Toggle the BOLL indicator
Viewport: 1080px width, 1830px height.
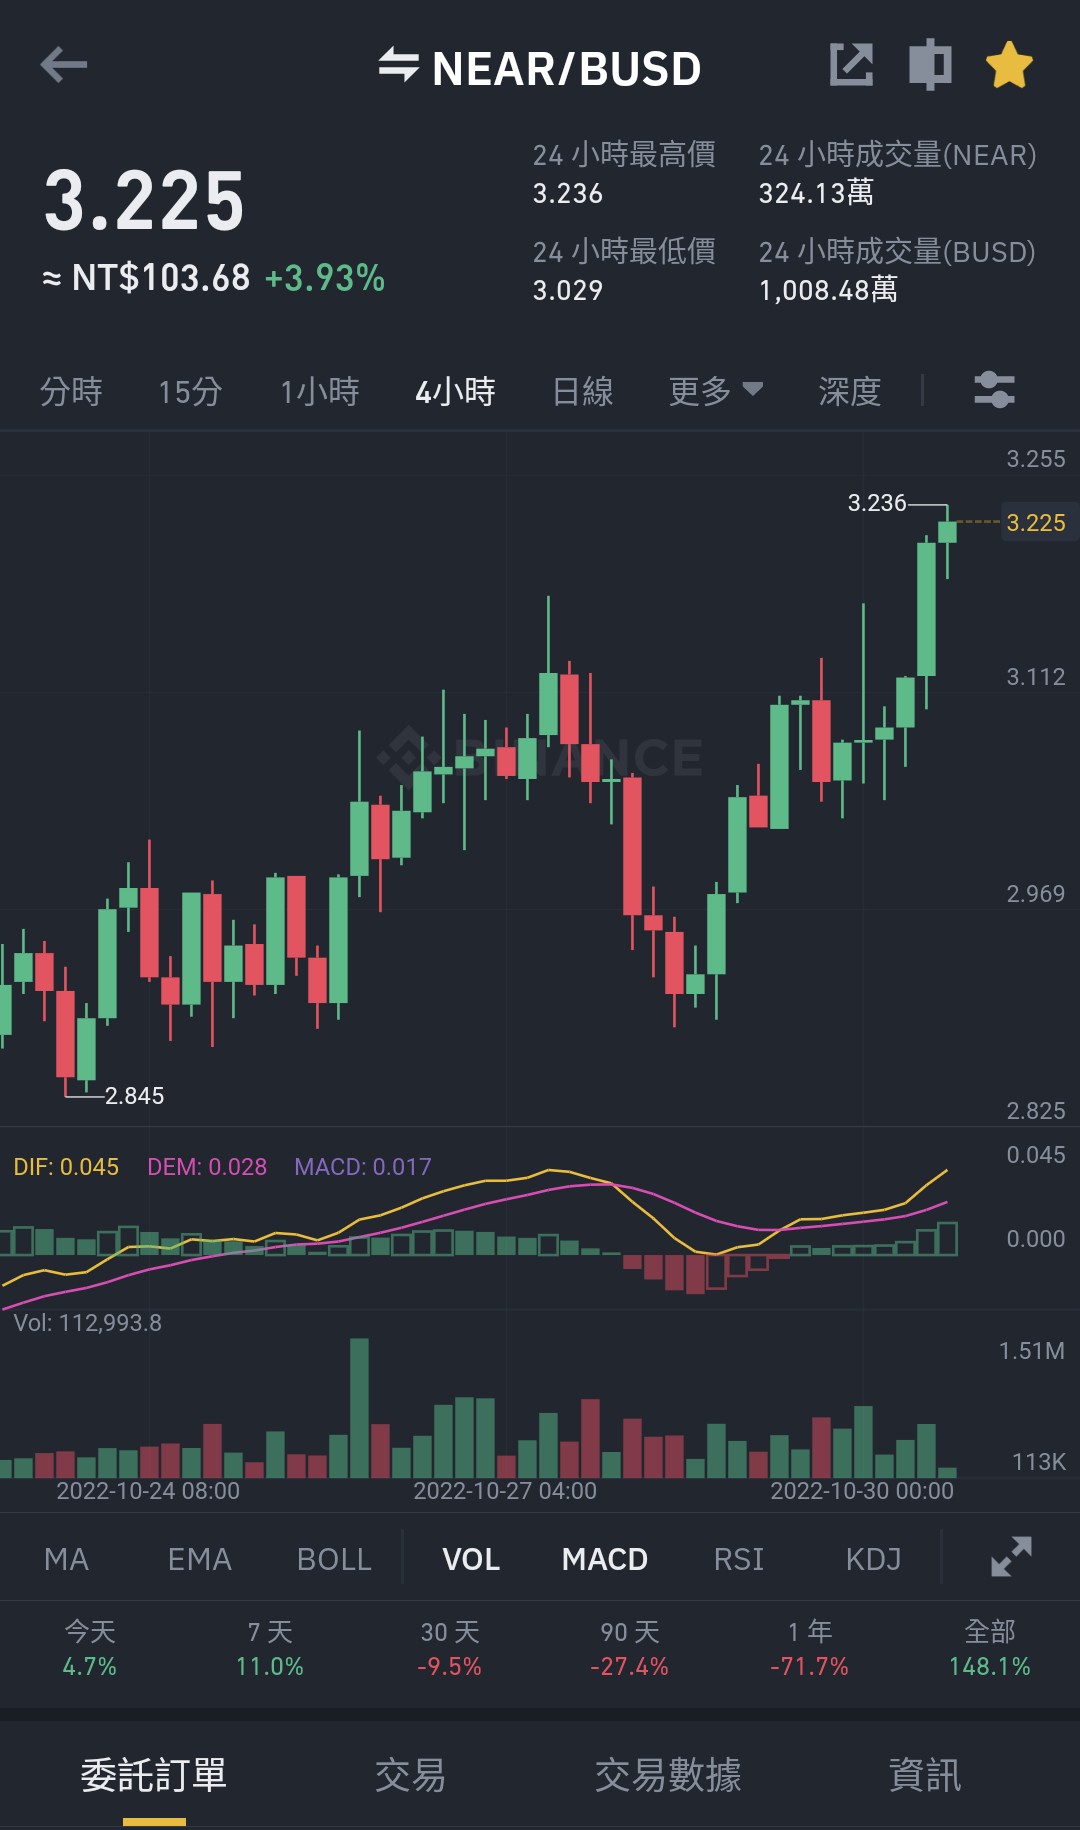[x=334, y=1559]
